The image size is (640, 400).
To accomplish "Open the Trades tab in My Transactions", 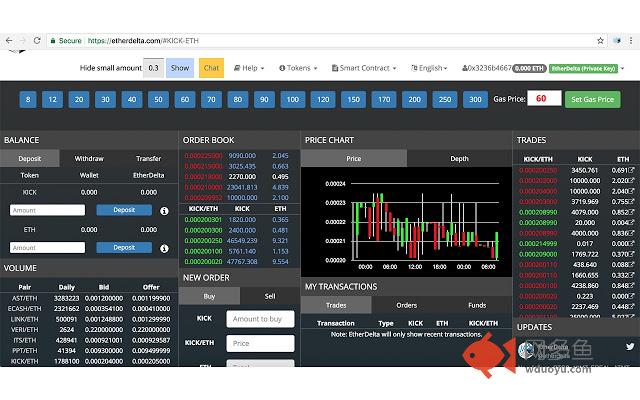I will [x=336, y=305].
